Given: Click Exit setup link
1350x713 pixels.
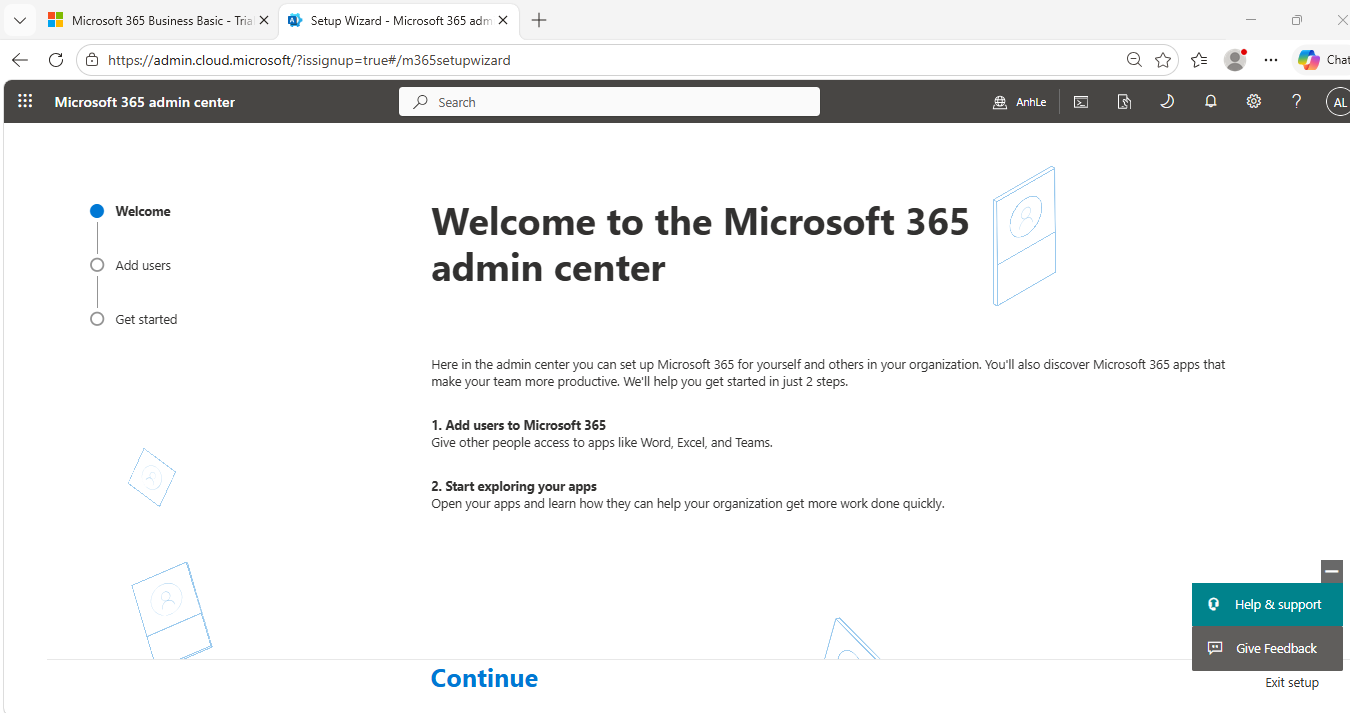Looking at the screenshot, I should tap(1292, 682).
